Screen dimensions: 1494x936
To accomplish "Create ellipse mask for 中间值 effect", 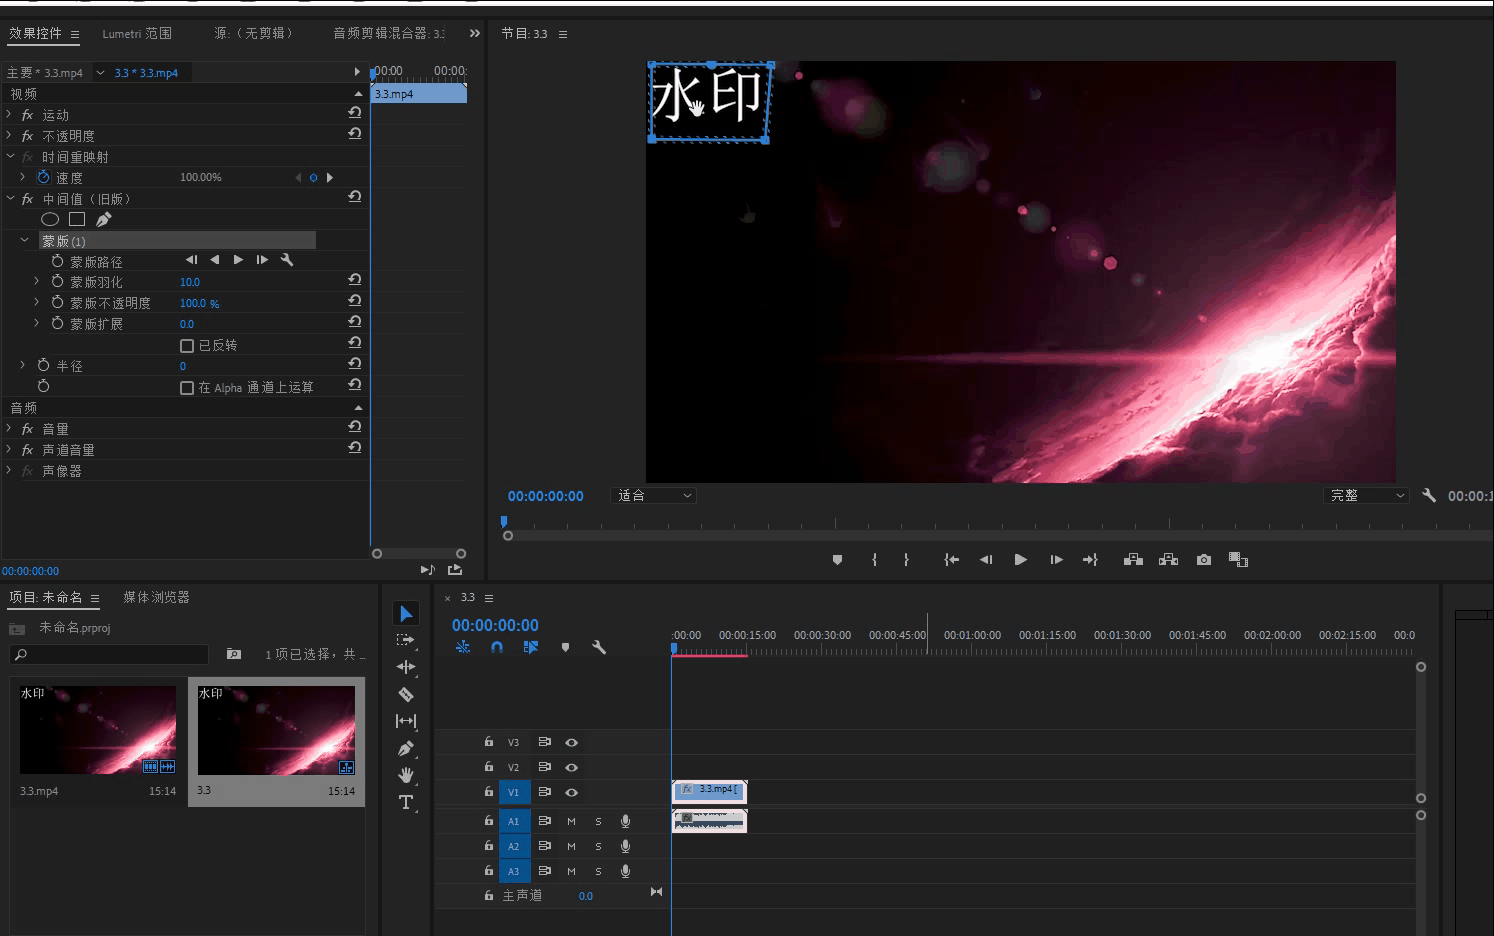I will click(x=50, y=219).
